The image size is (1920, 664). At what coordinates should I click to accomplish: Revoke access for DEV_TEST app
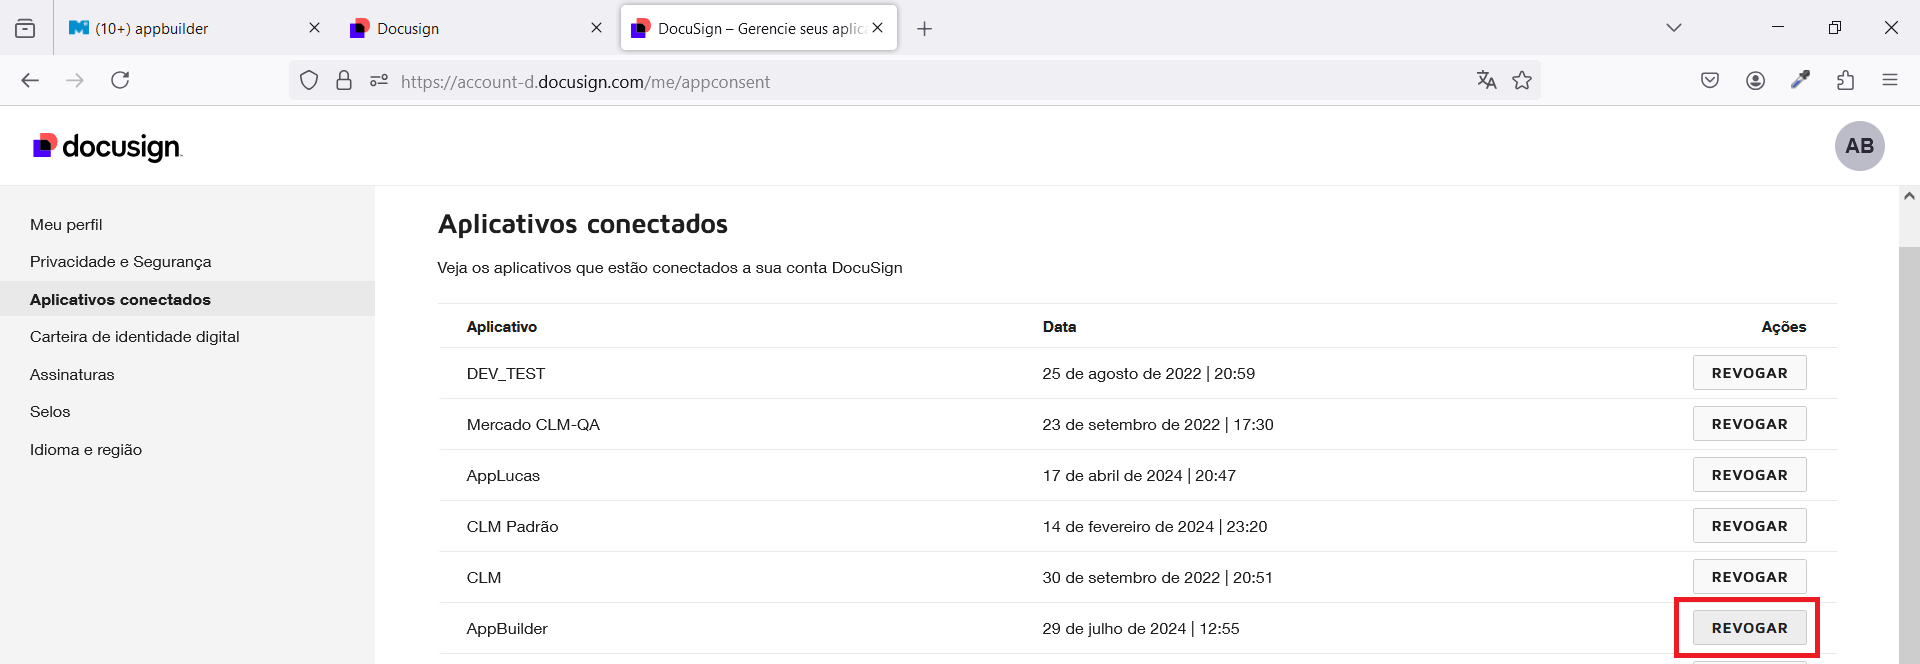coord(1749,373)
